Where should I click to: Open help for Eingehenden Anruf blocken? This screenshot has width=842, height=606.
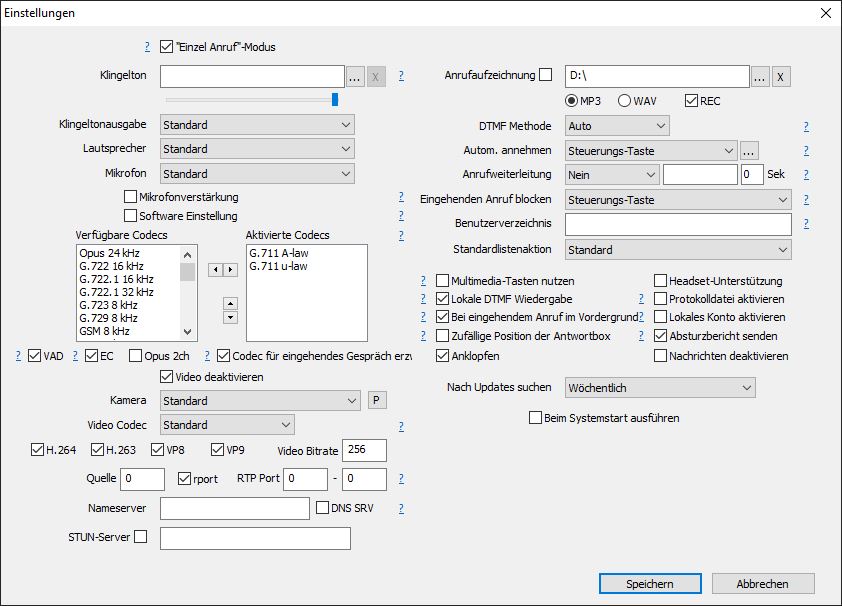[806, 199]
